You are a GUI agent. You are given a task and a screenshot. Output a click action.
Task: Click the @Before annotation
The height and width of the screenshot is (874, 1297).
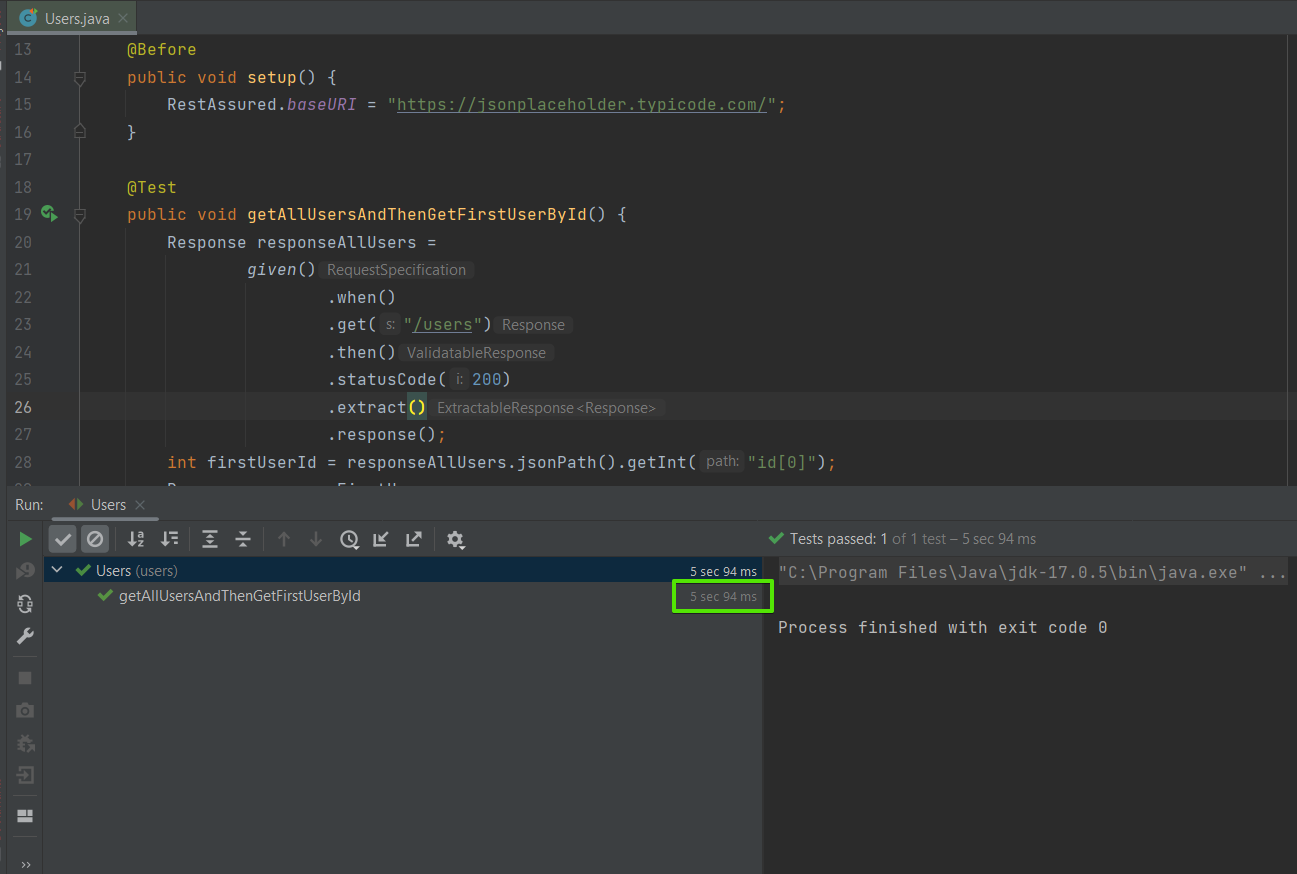[x=161, y=49]
